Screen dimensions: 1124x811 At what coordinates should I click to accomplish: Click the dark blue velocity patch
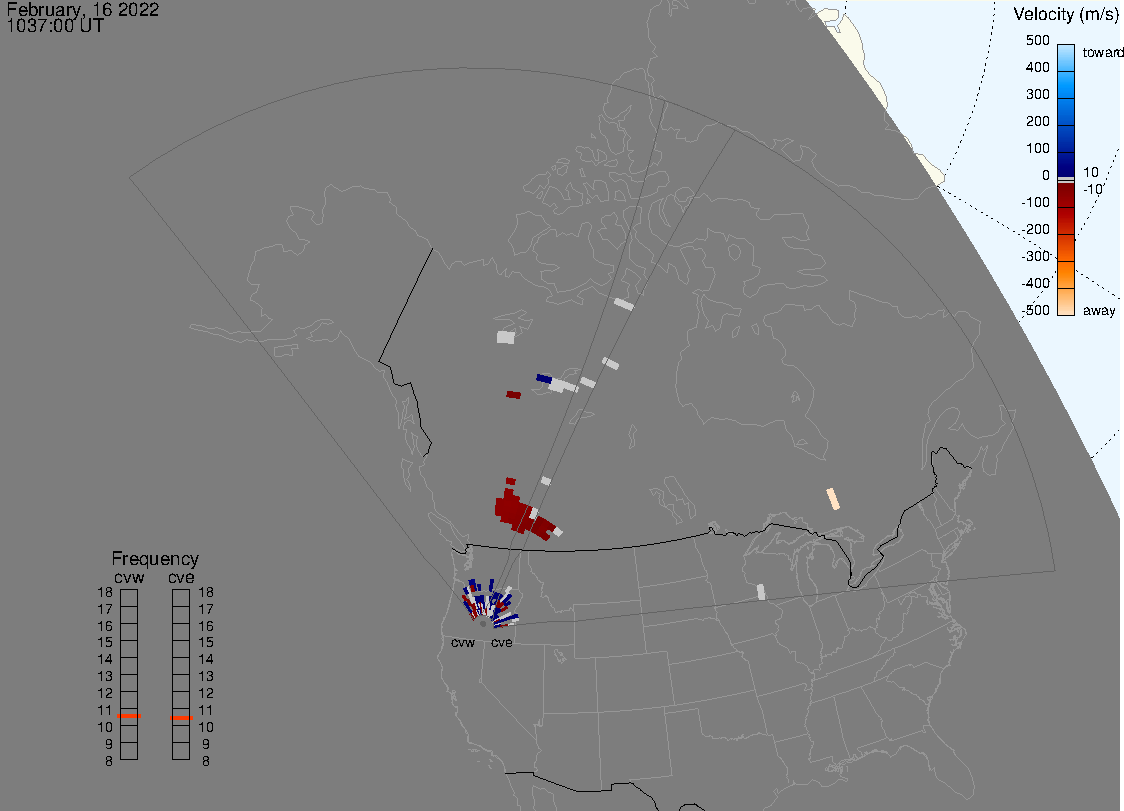point(544,378)
